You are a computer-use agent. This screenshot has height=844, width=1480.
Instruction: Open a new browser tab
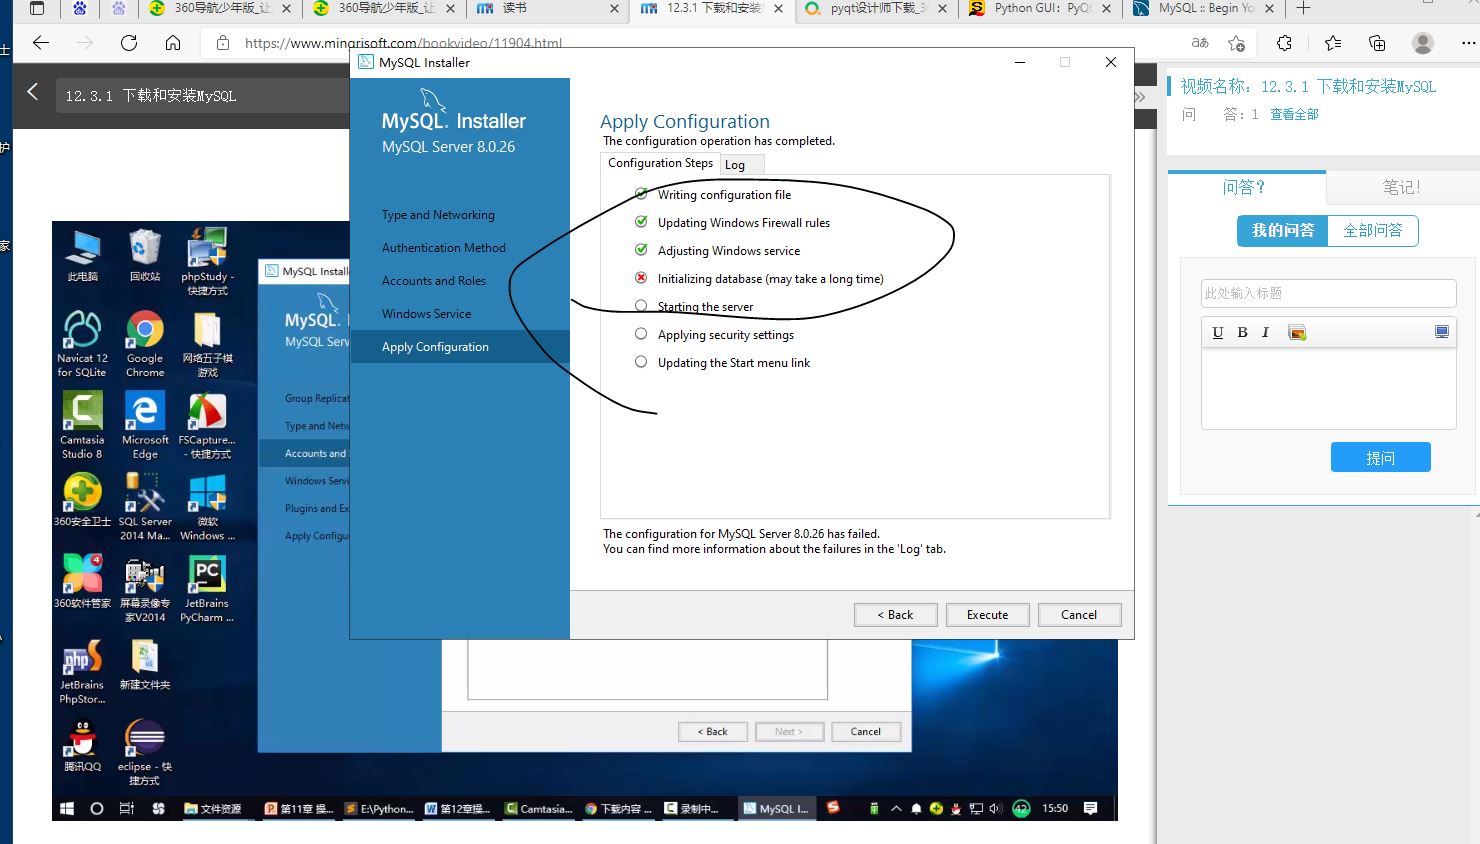[x=1303, y=9]
